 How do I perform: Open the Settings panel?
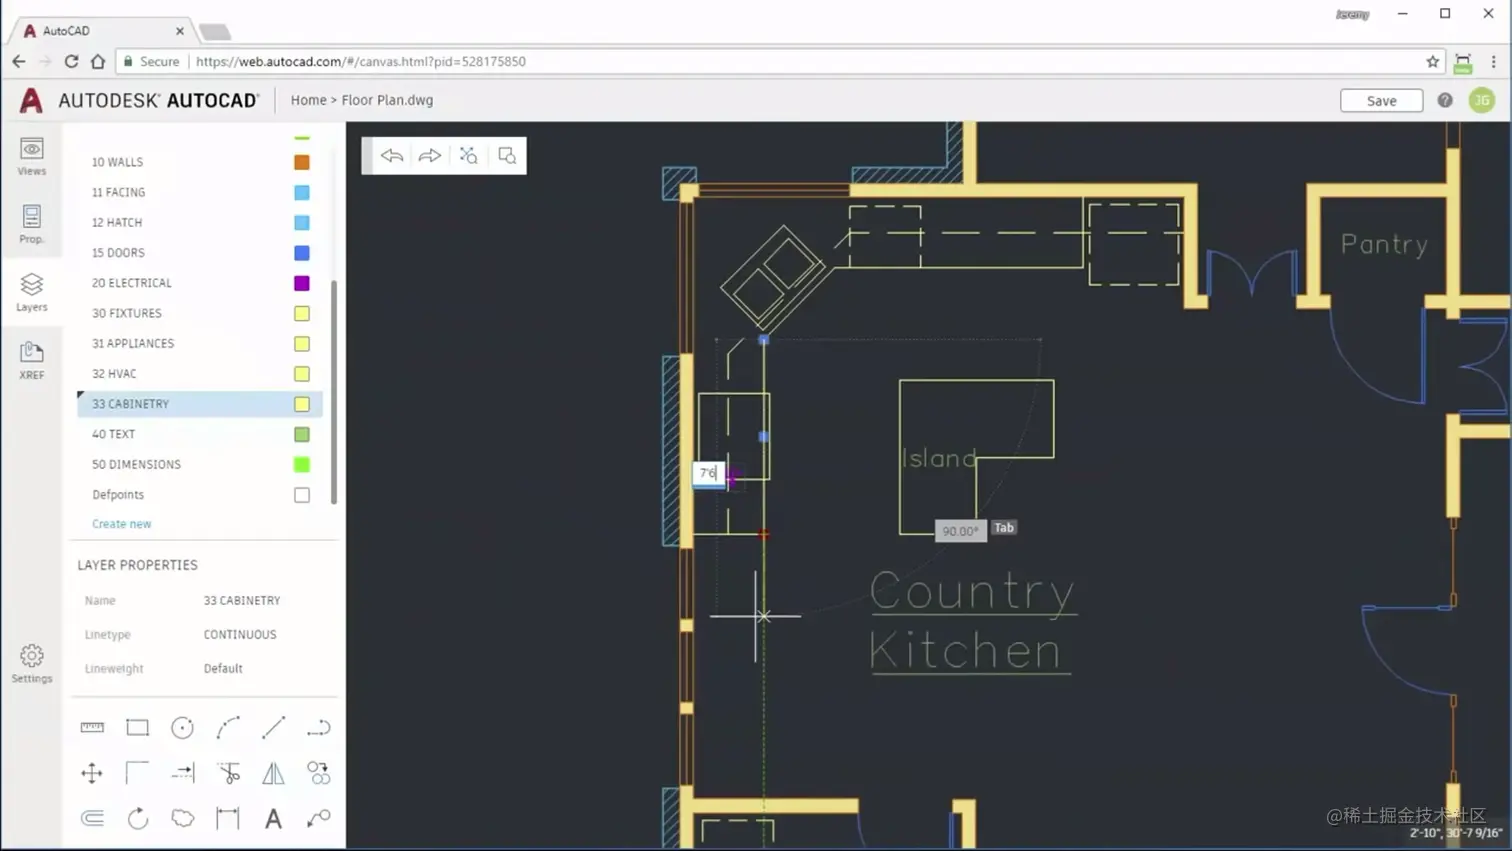pyautogui.click(x=31, y=664)
